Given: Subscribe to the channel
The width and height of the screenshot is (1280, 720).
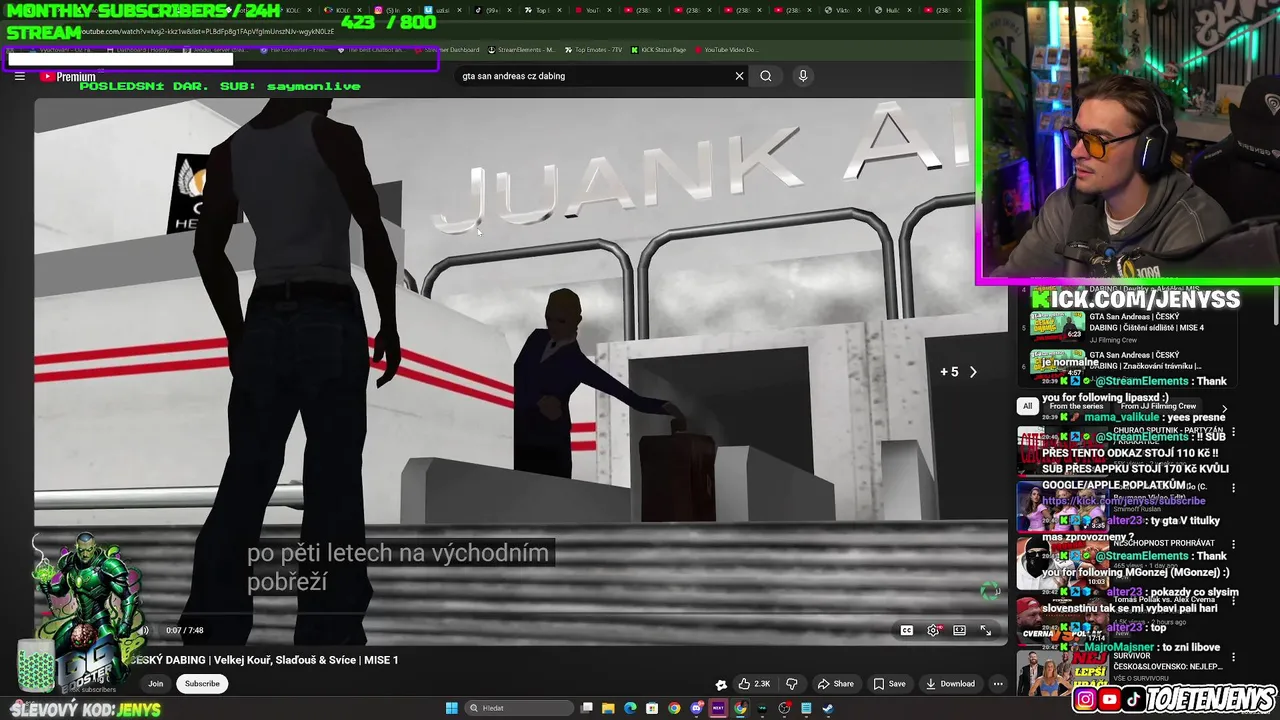Looking at the screenshot, I should point(202,684).
